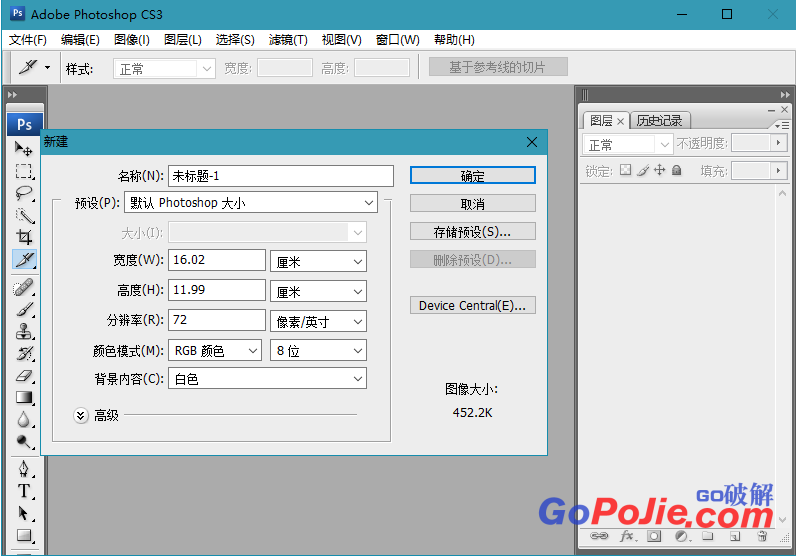Screen dimensions: 796x560
Task: Open the layer blend mode 正常 dropdown
Action: (627, 145)
